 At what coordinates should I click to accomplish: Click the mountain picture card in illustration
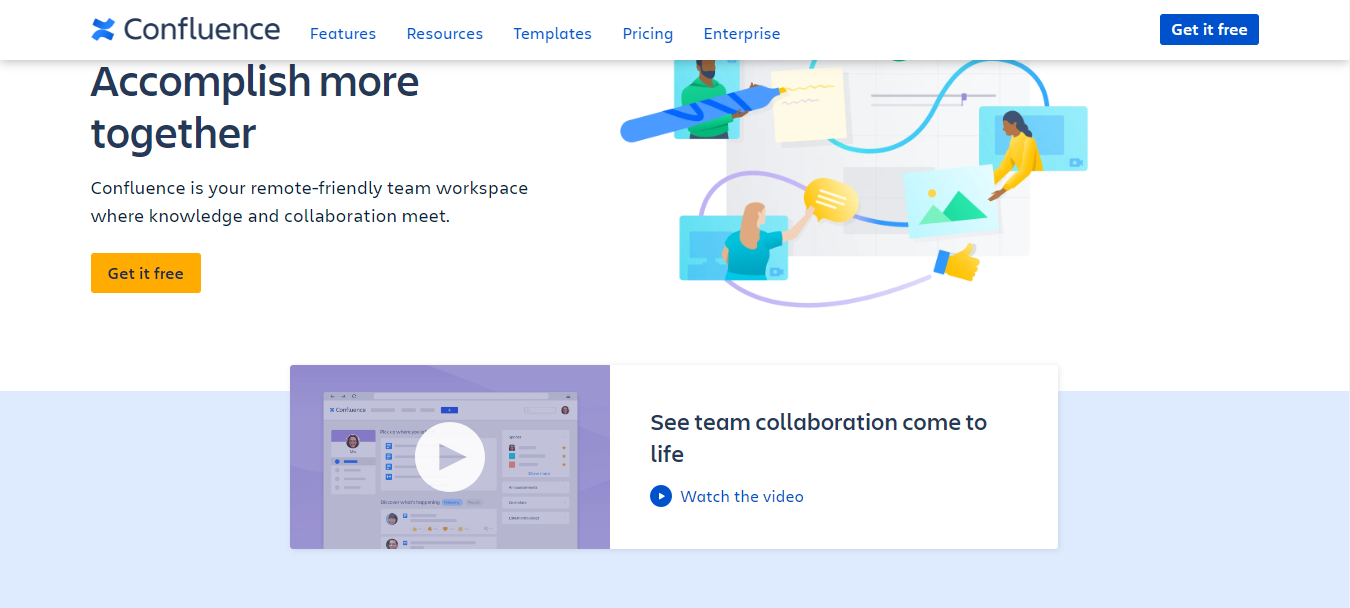[950, 202]
